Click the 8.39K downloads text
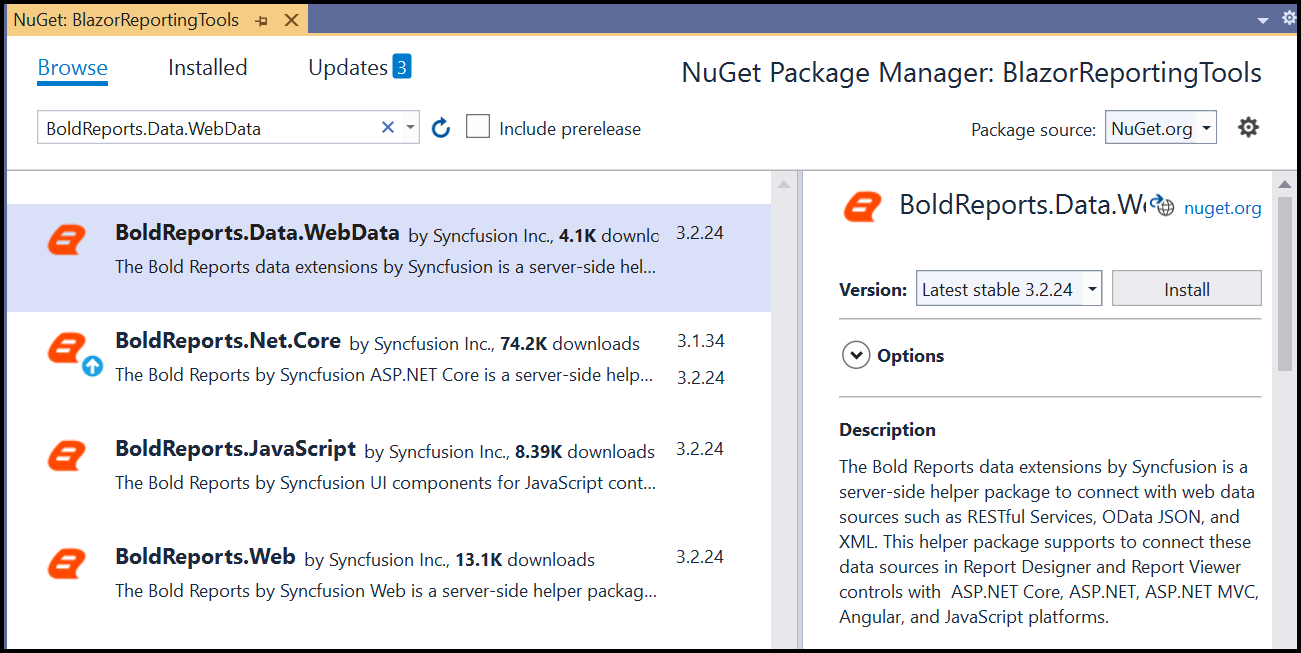Viewport: 1301px width, 653px height. point(585,452)
